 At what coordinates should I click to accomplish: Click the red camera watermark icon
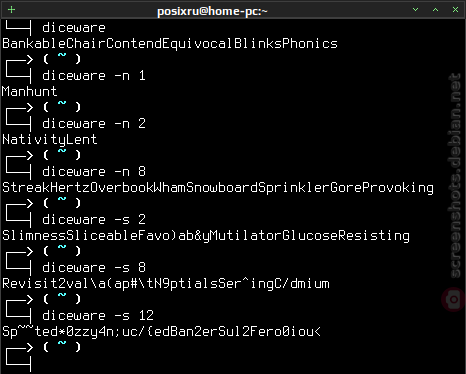click(x=453, y=299)
